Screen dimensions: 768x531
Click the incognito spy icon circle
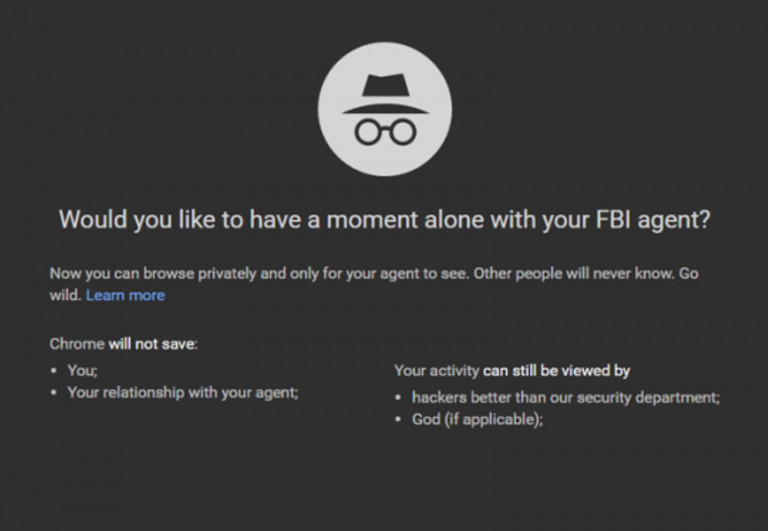tap(384, 109)
